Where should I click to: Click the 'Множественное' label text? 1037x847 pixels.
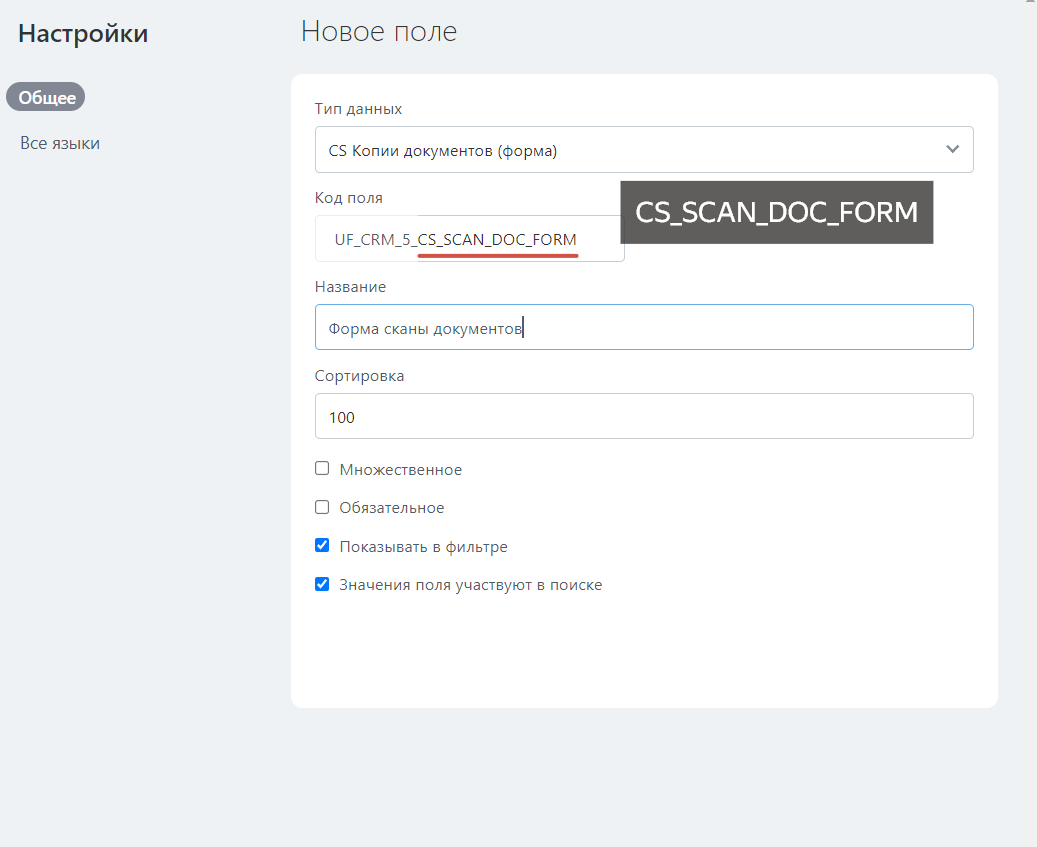point(400,469)
